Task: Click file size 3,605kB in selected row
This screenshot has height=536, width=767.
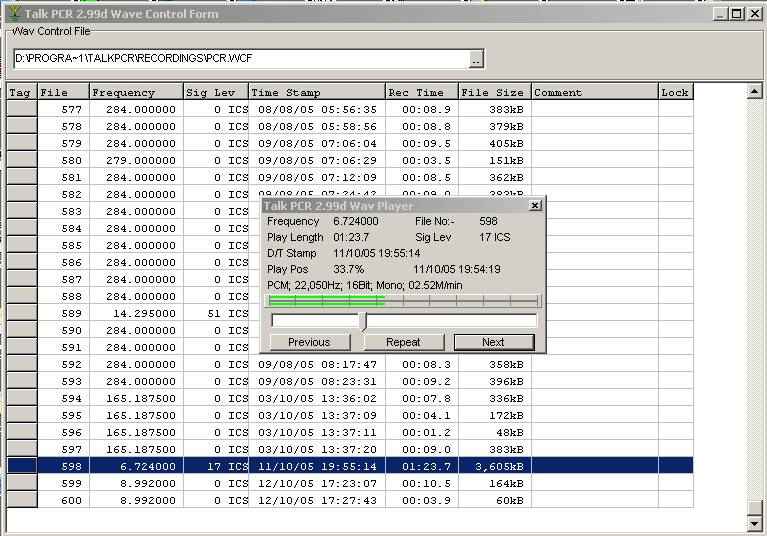Action: [495, 466]
